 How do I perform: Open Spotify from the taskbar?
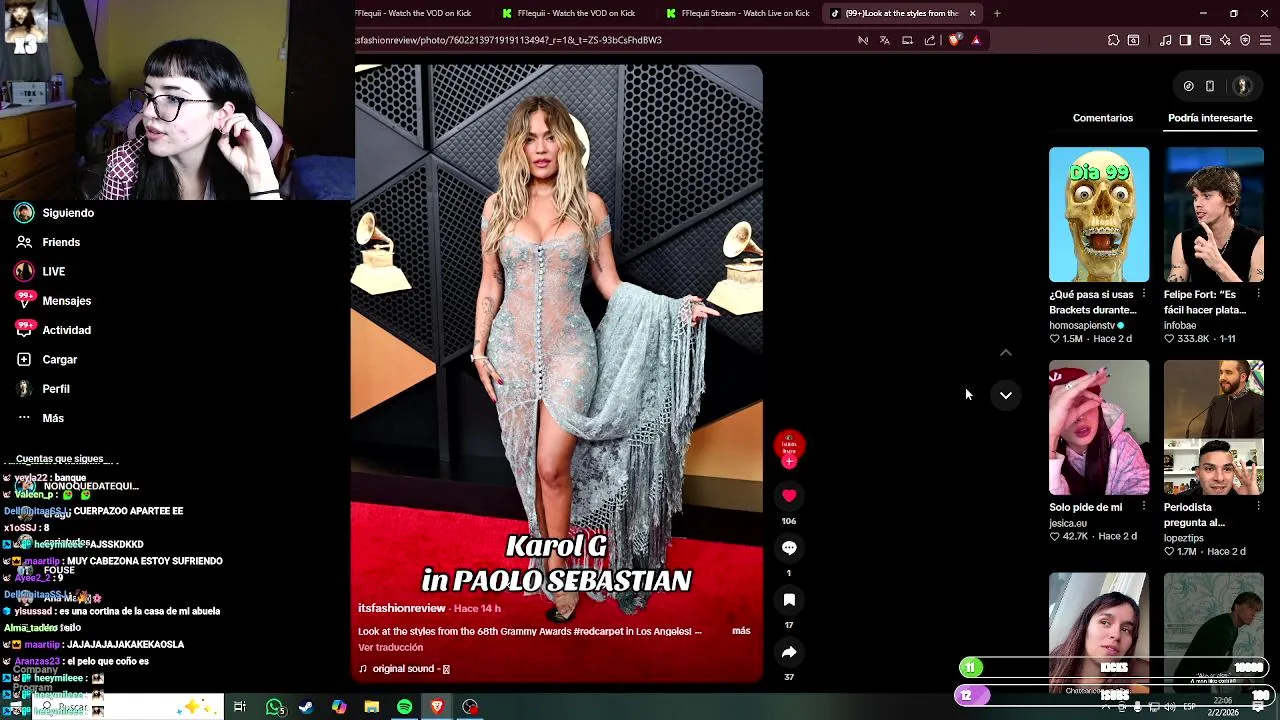coord(404,707)
